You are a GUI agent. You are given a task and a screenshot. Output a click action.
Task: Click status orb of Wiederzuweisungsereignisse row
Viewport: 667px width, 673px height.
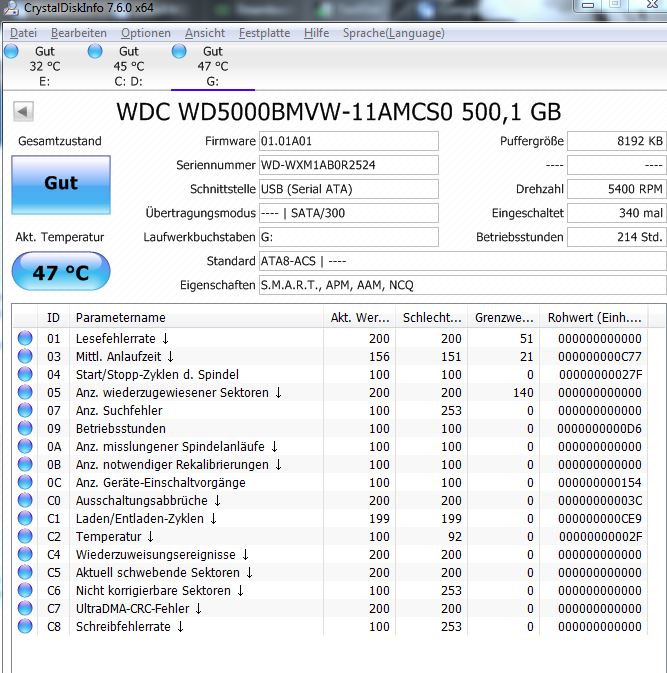click(25, 555)
